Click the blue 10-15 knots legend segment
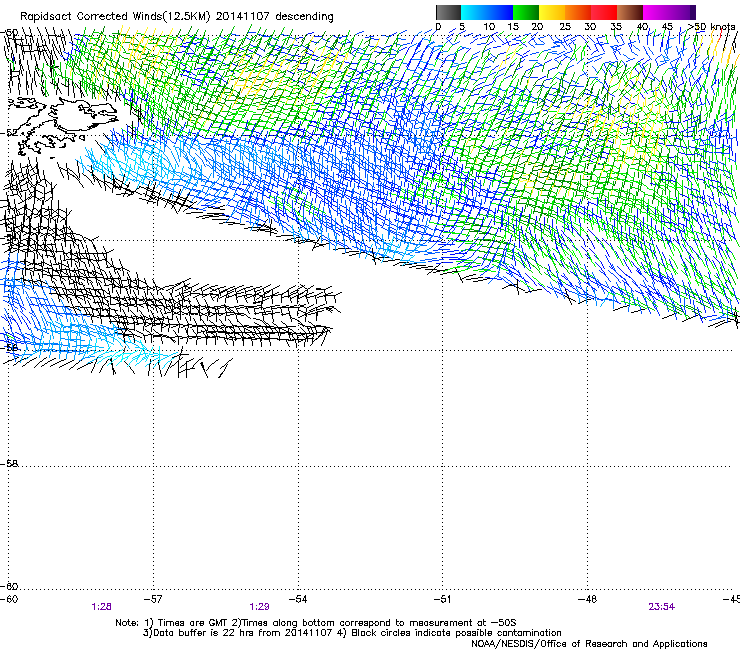The width and height of the screenshot is (740, 650). [x=500, y=12]
